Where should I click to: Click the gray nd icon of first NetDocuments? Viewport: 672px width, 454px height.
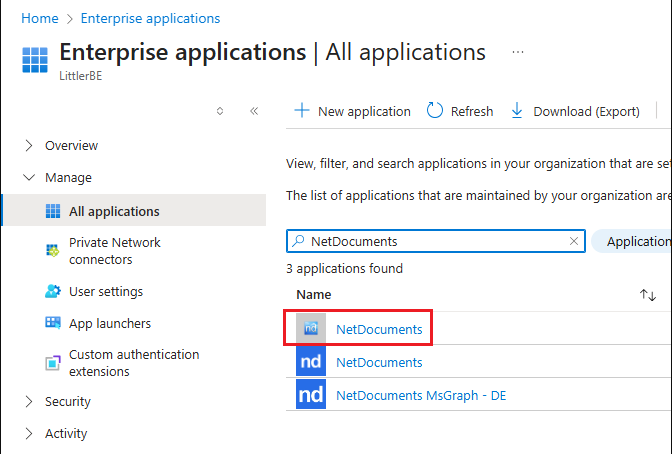click(x=311, y=328)
